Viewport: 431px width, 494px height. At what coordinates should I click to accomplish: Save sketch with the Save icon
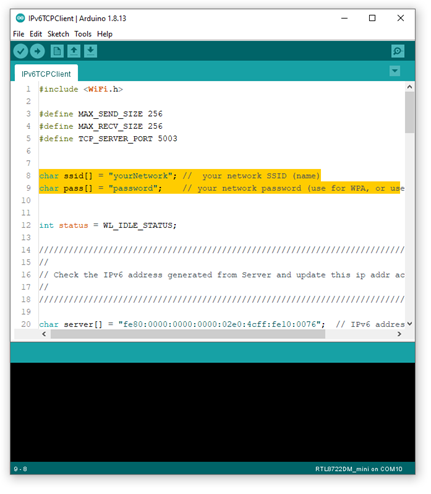pos(90,51)
